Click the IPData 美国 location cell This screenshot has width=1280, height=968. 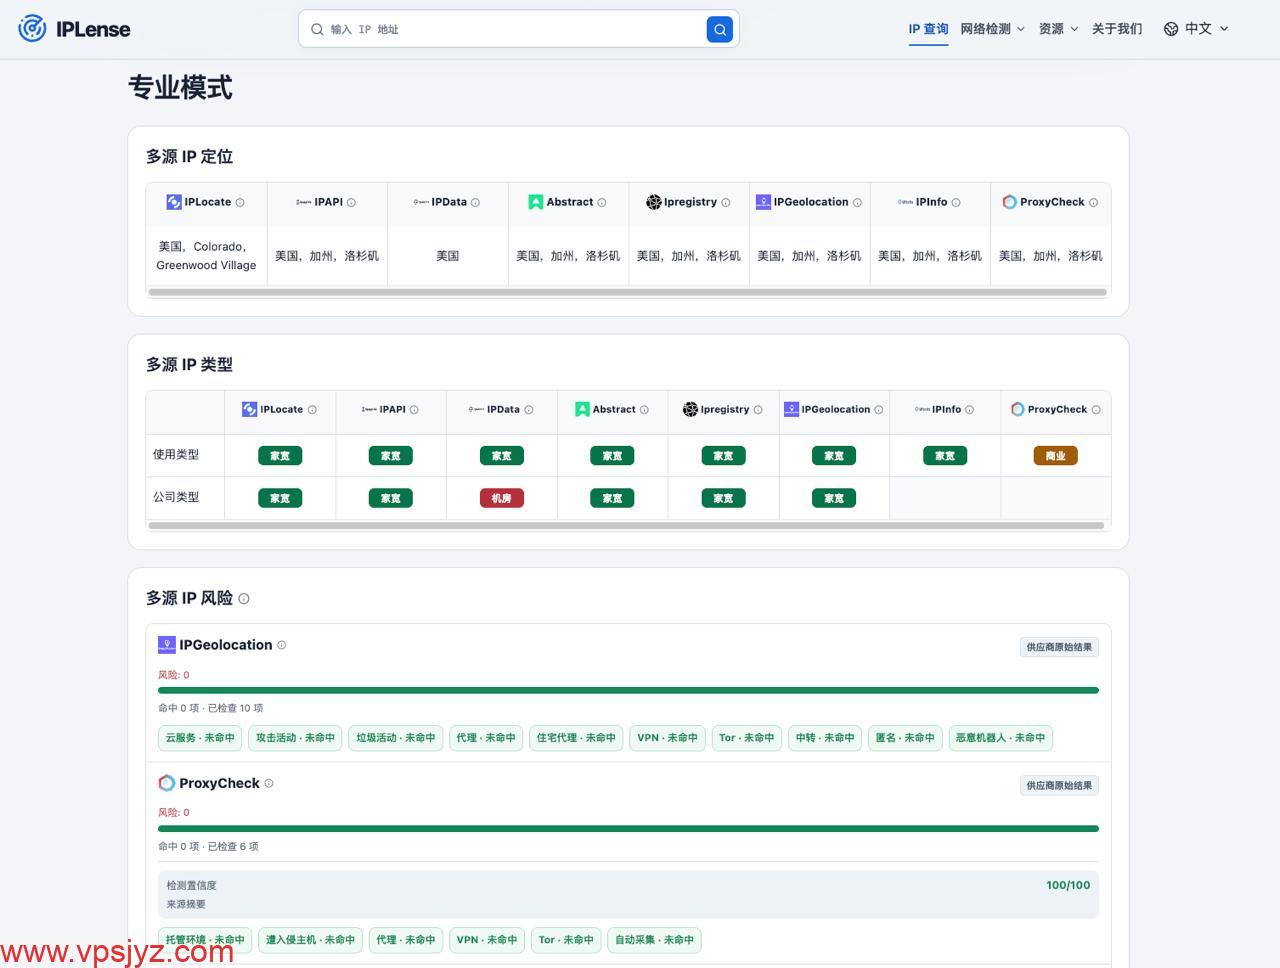(447, 256)
